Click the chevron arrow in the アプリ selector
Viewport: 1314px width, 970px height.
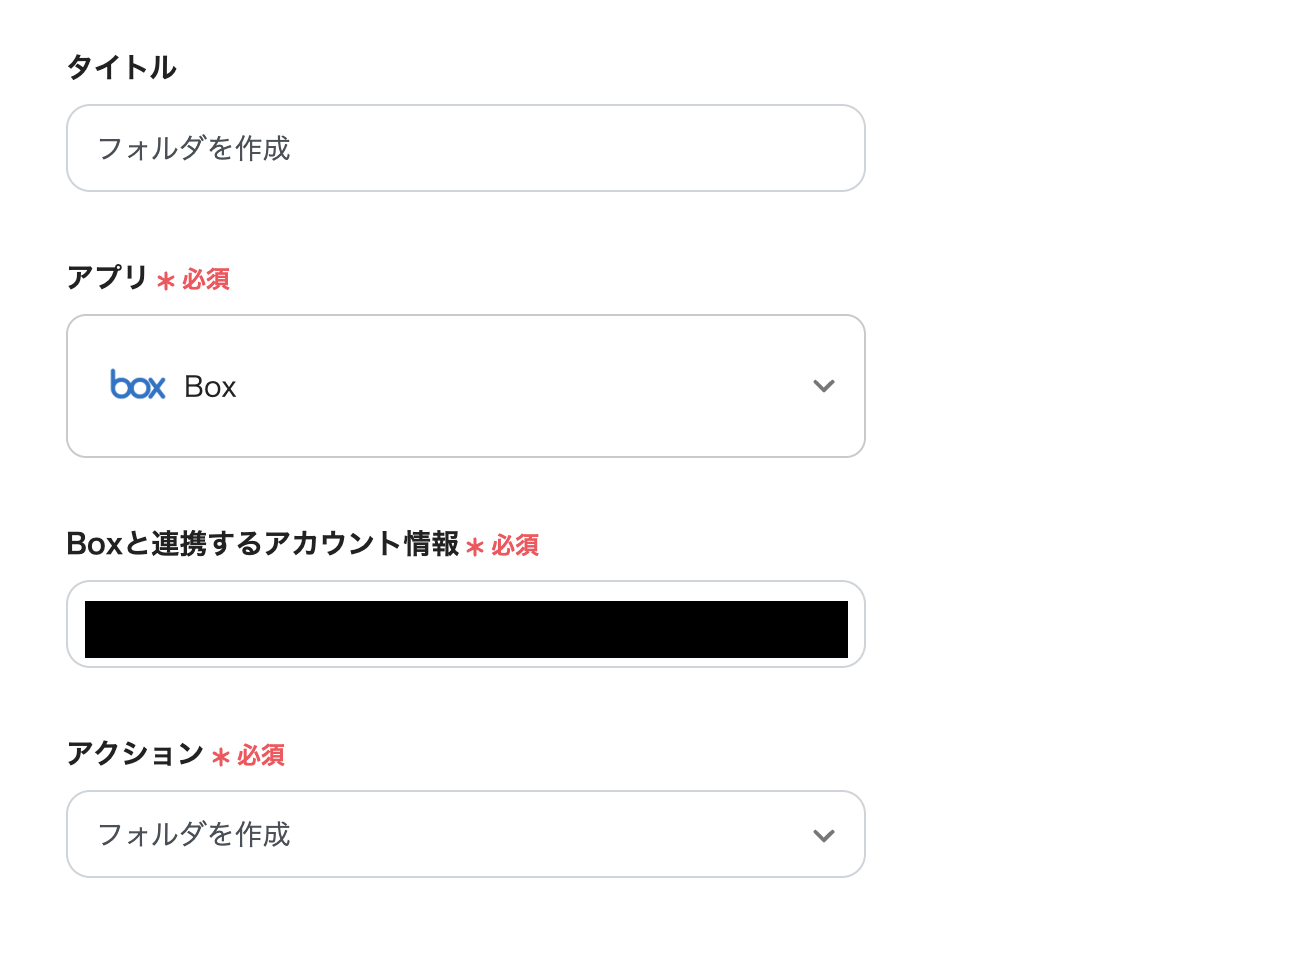(x=824, y=386)
